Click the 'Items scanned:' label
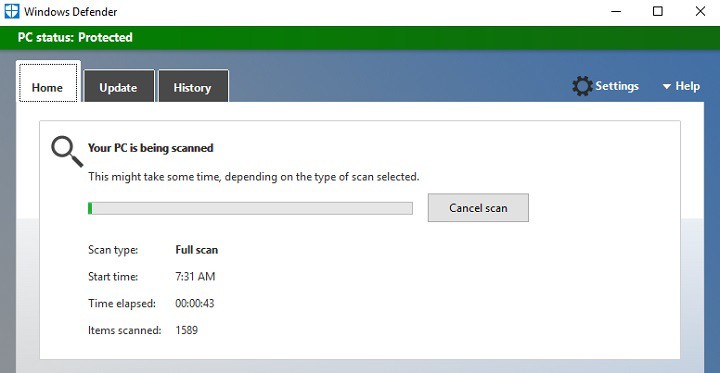This screenshot has height=373, width=720. pos(124,330)
